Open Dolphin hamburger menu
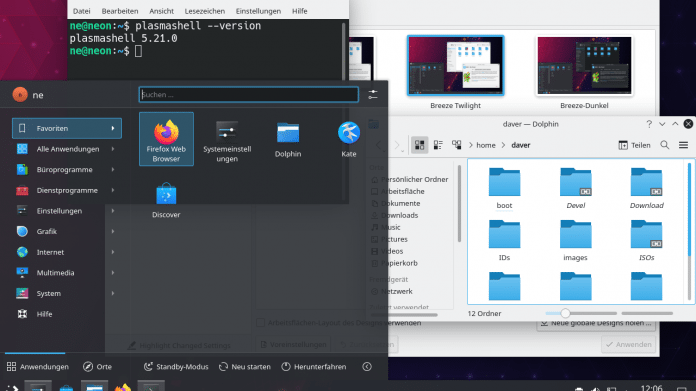The image size is (696, 391). pyautogui.click(x=683, y=145)
